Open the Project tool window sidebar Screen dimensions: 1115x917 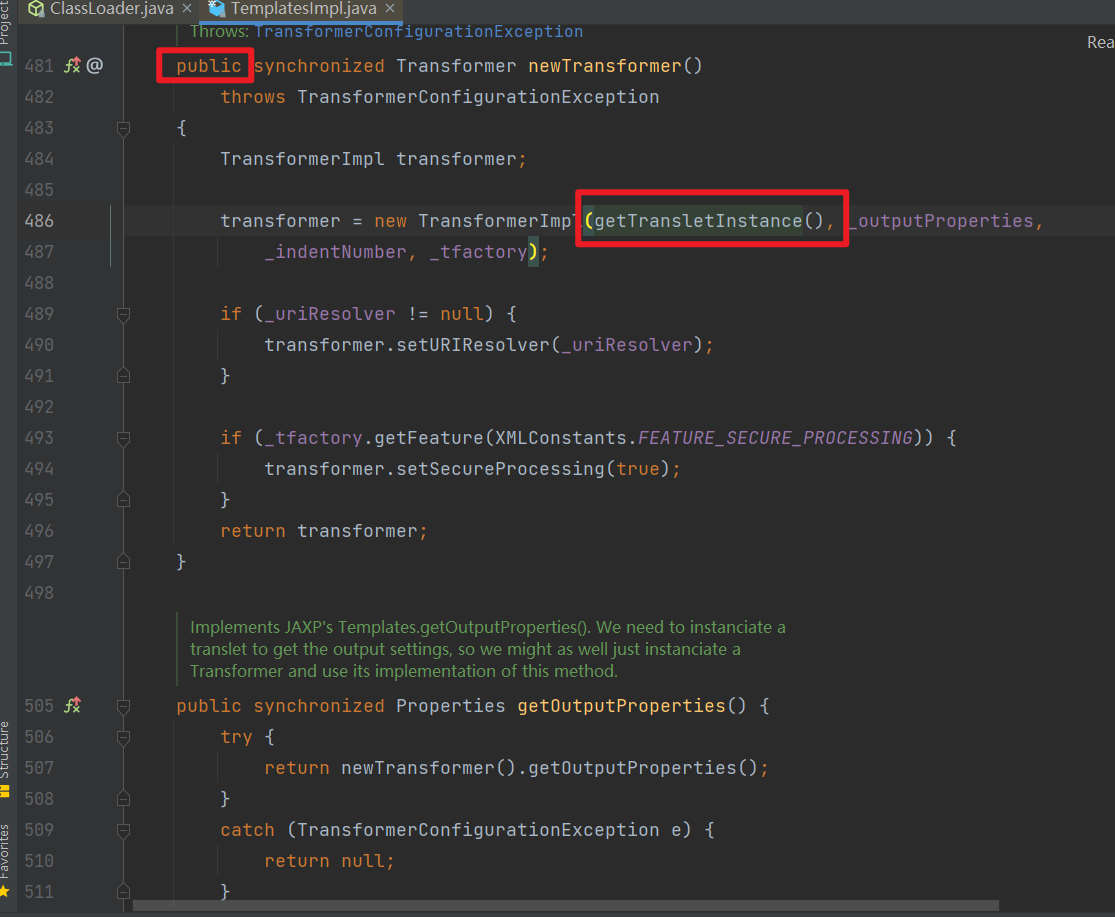[8, 25]
